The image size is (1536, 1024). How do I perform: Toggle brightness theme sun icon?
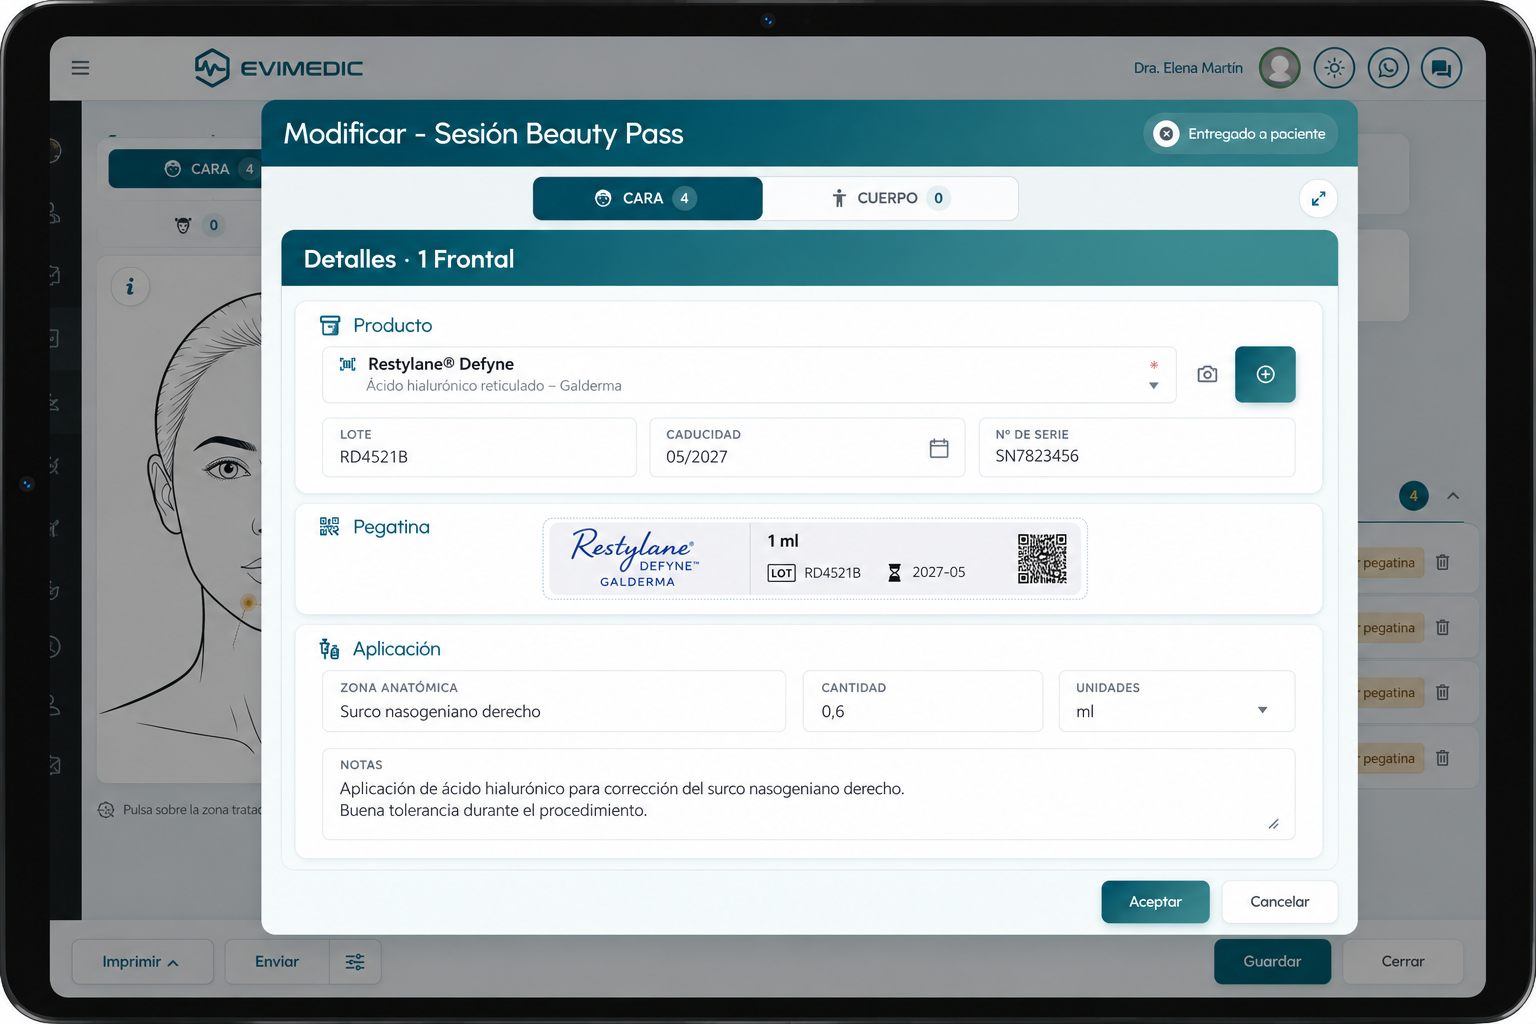1334,68
